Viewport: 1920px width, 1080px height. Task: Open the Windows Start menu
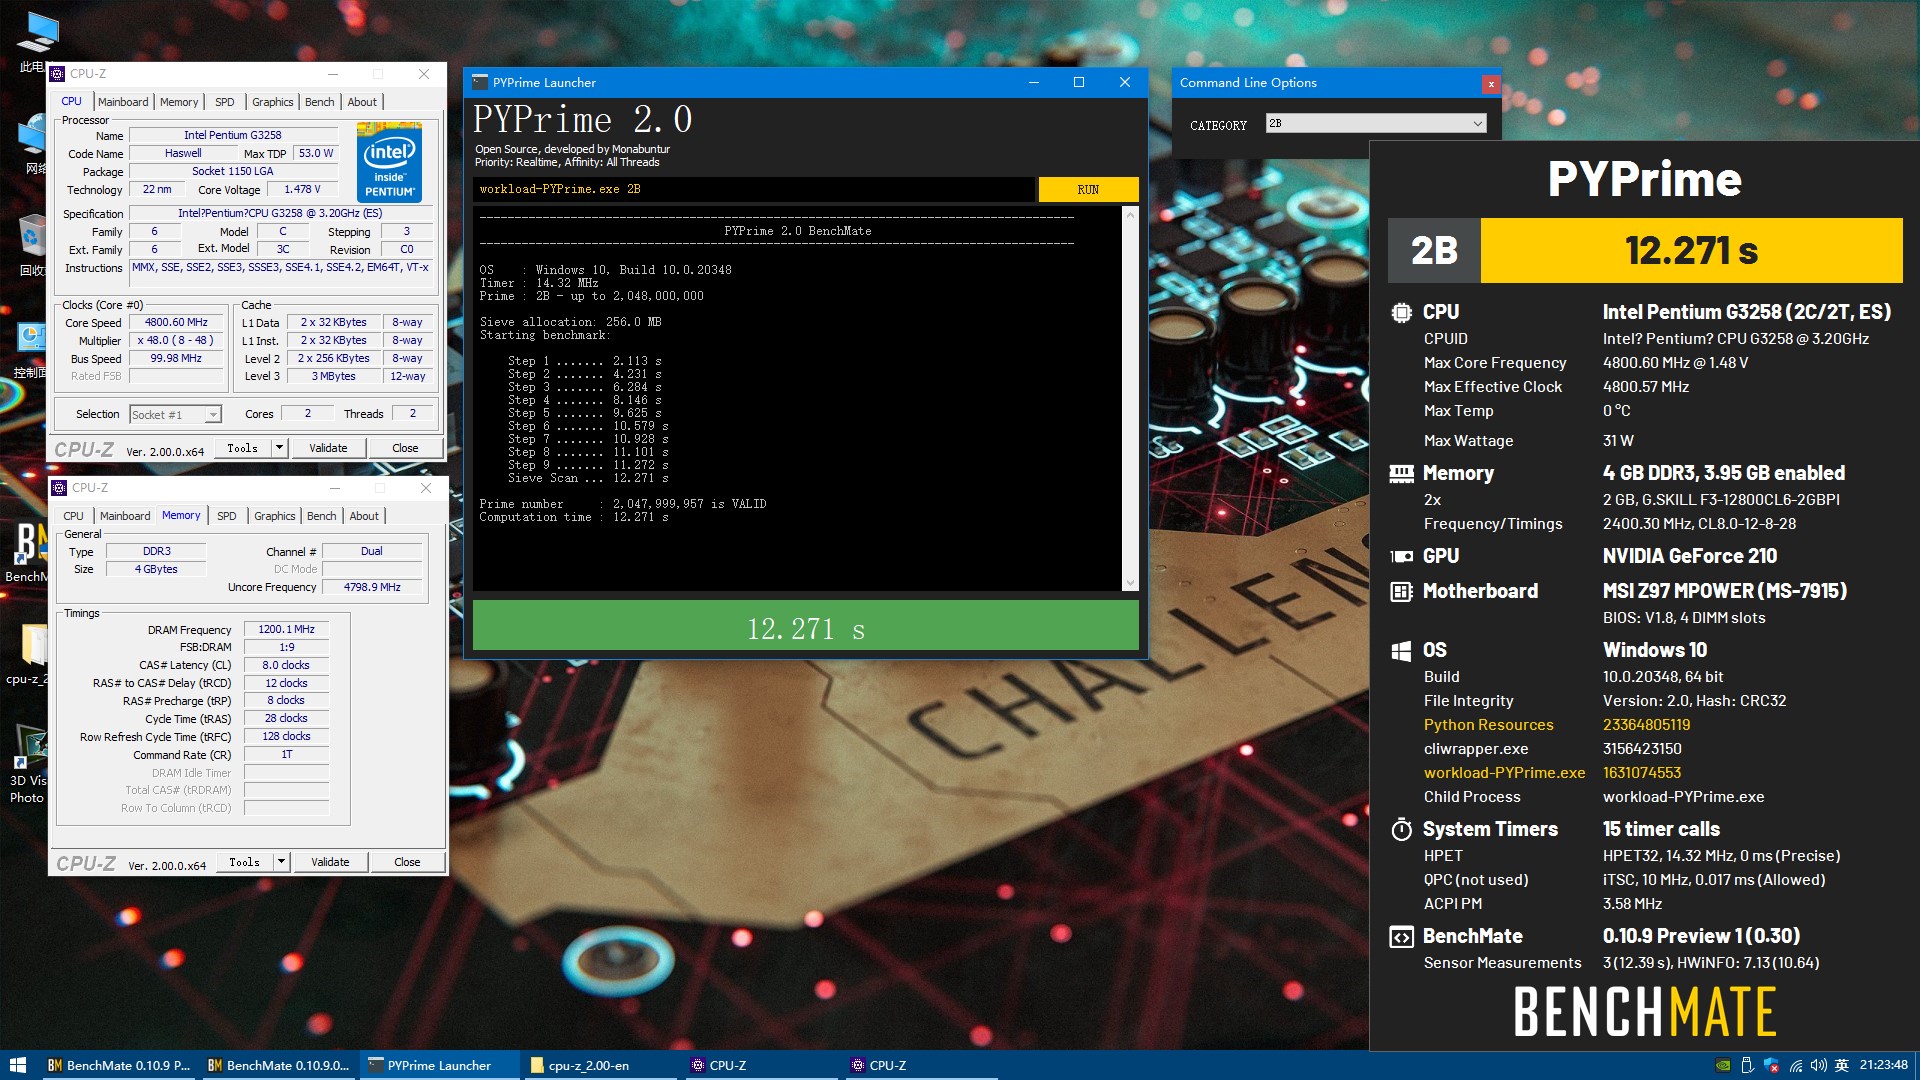click(x=17, y=1065)
